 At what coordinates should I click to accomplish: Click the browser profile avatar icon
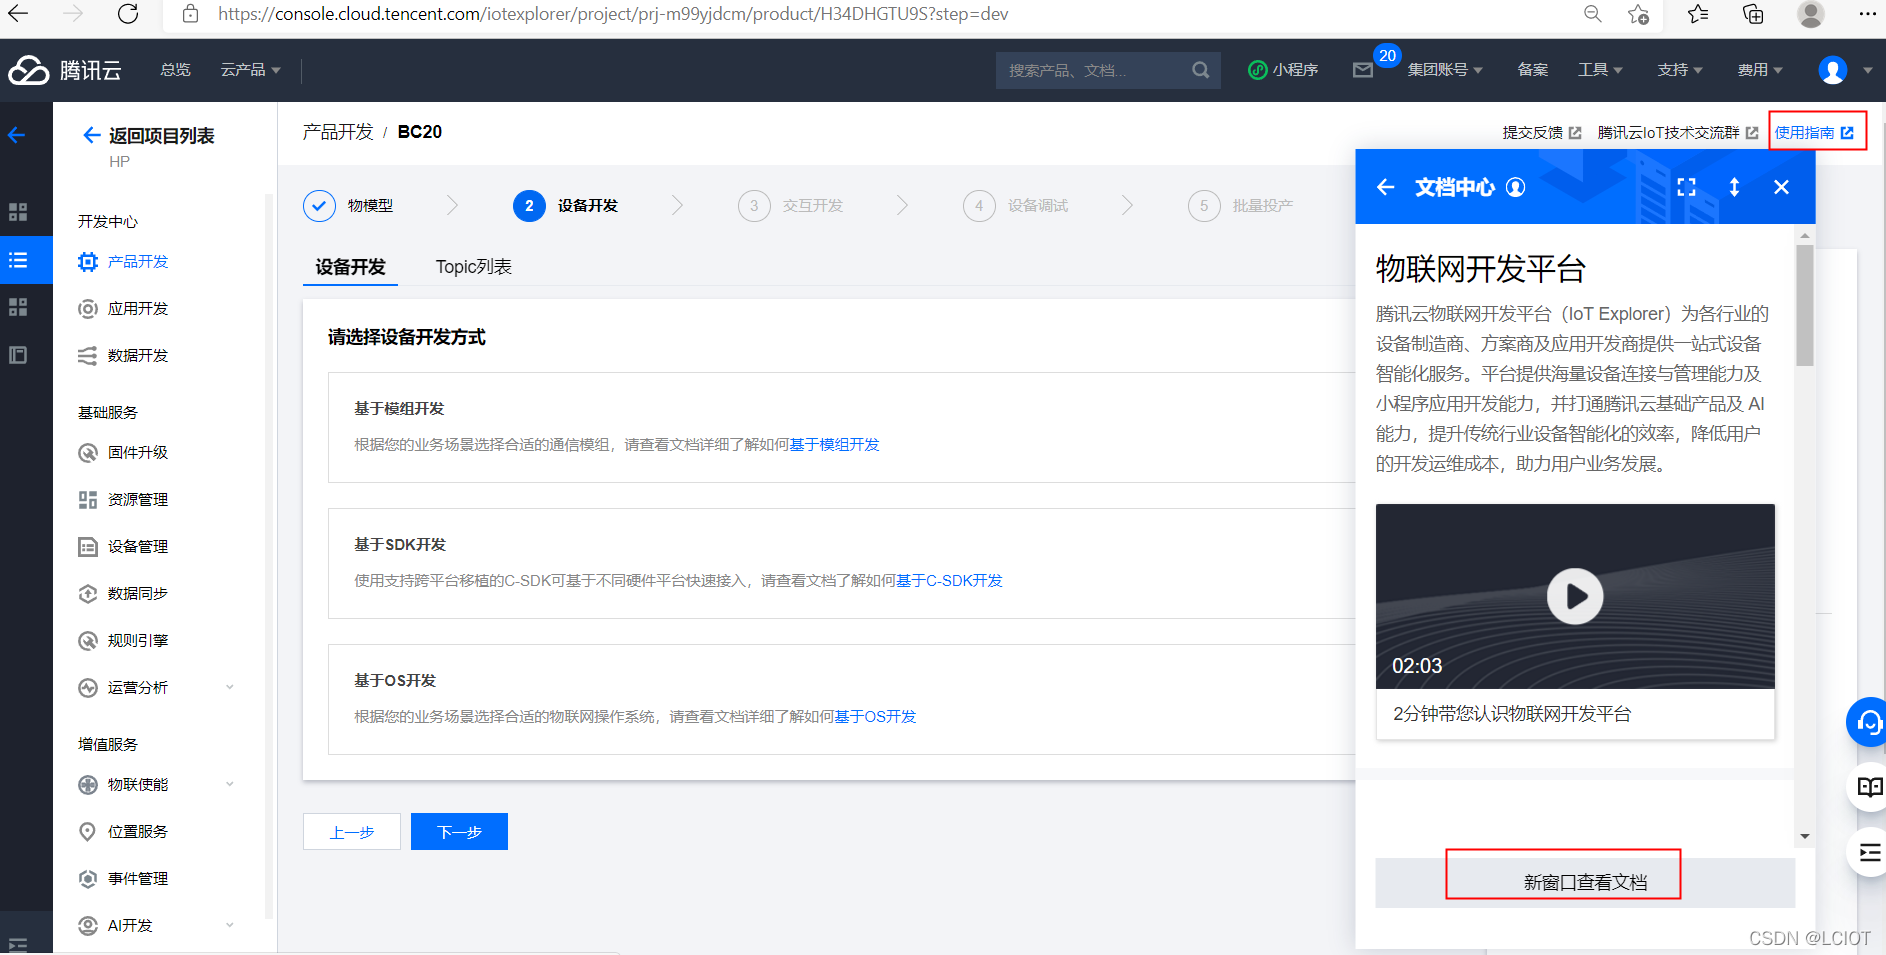[x=1811, y=14]
